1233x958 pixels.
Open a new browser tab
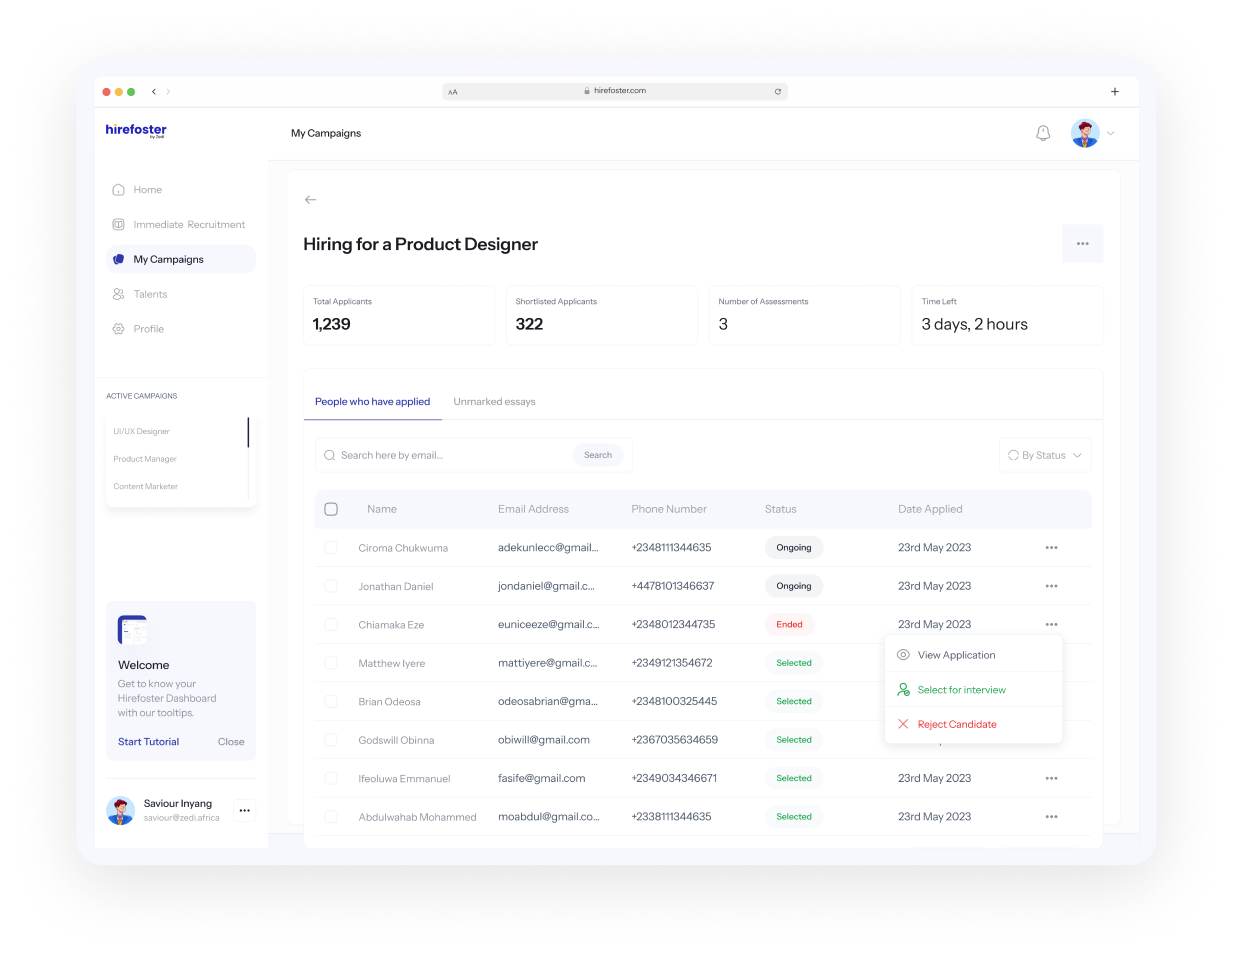coord(1115,91)
